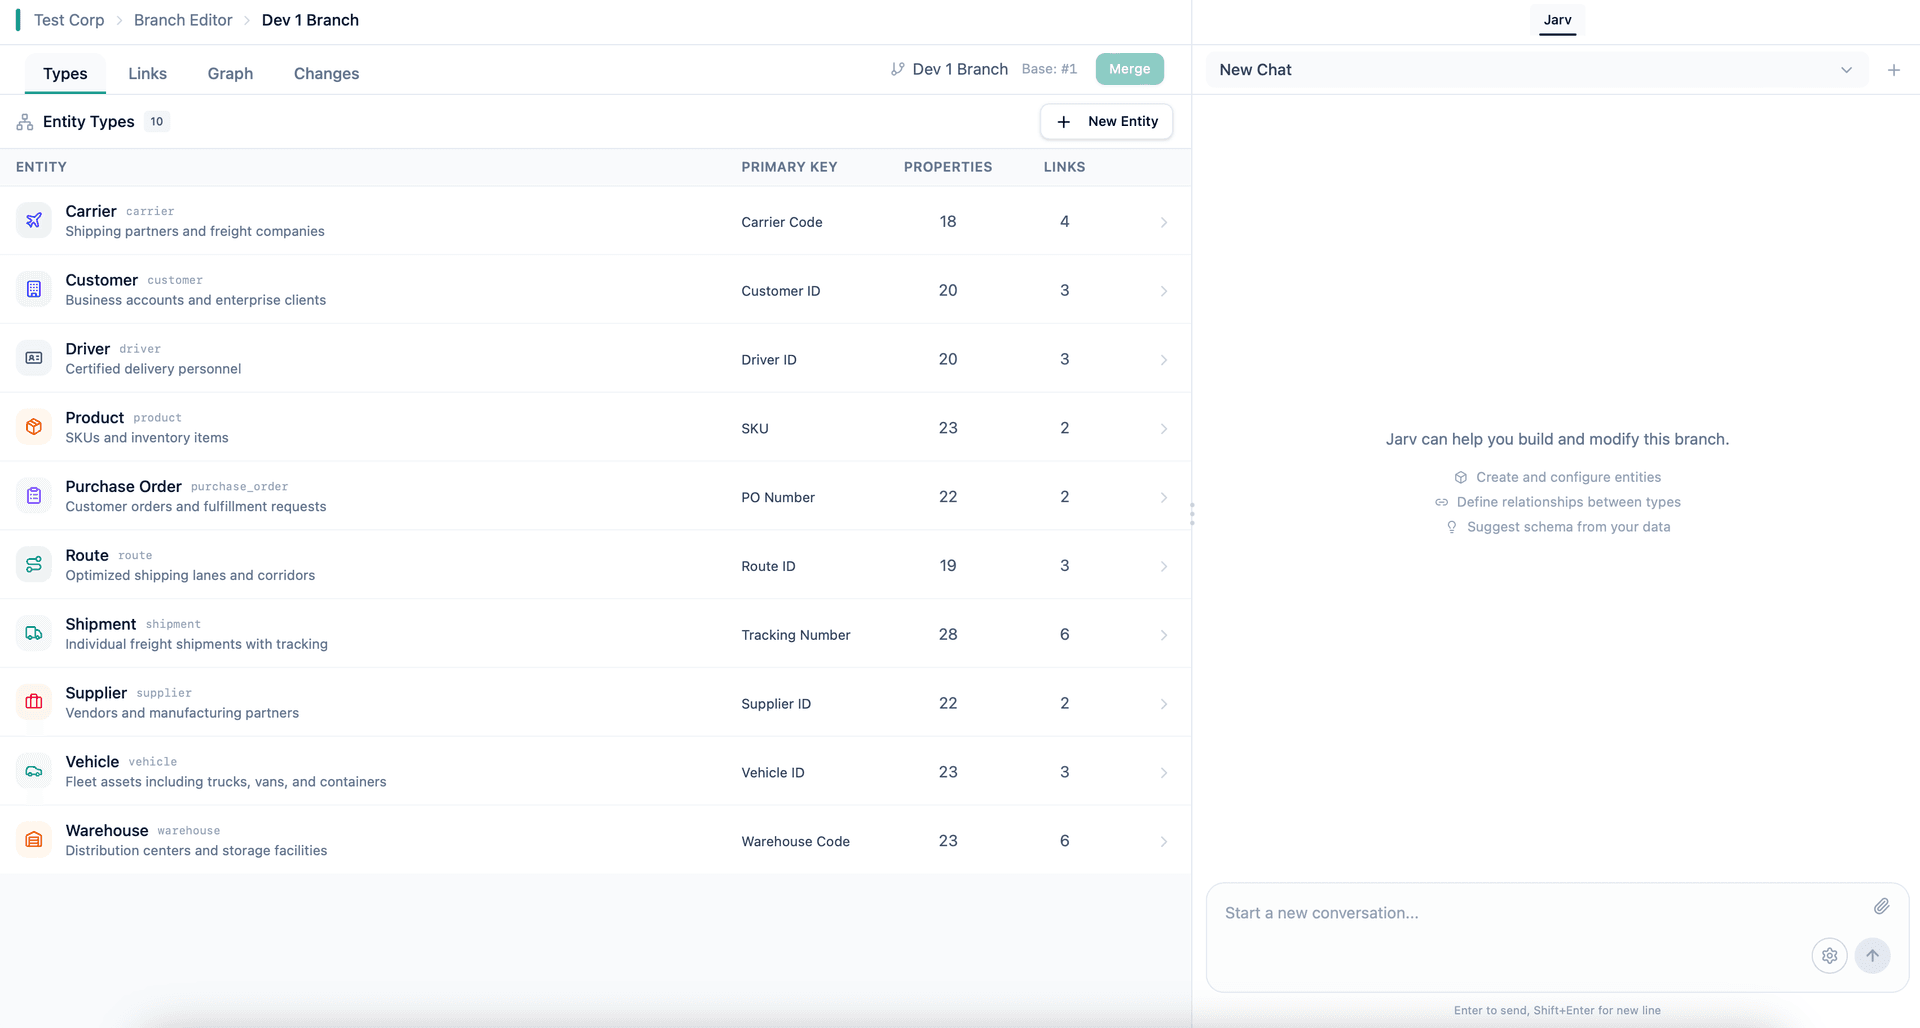Open the attachment paperclip in chat

tap(1881, 906)
